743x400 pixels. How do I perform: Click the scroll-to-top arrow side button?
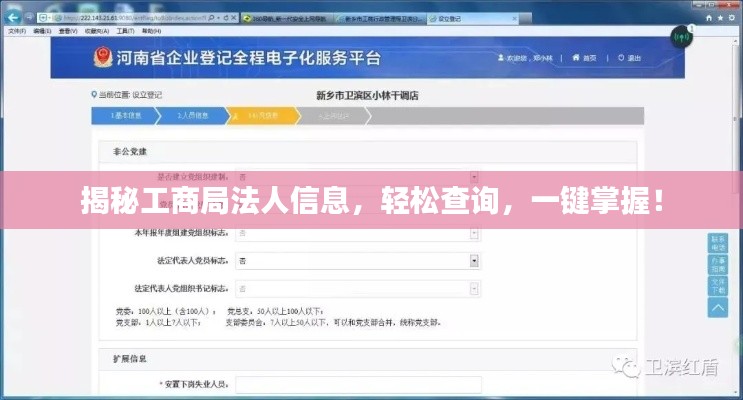718,308
